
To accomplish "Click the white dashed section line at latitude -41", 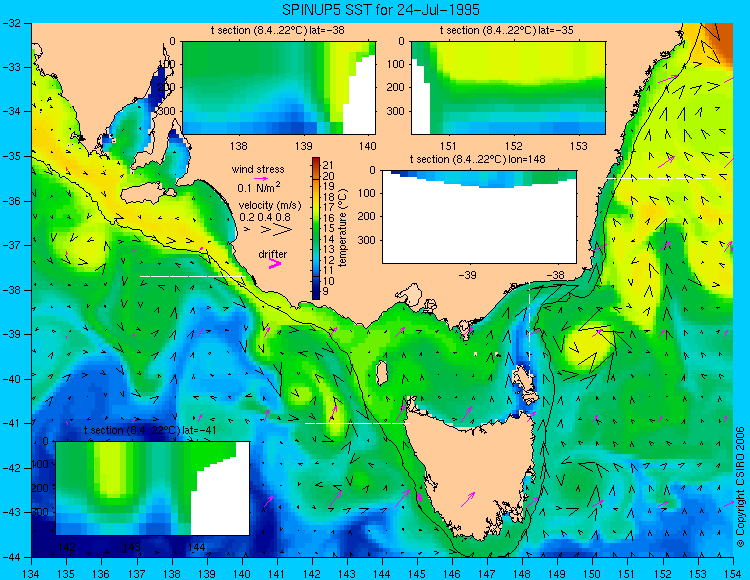I will pyautogui.click(x=357, y=423).
